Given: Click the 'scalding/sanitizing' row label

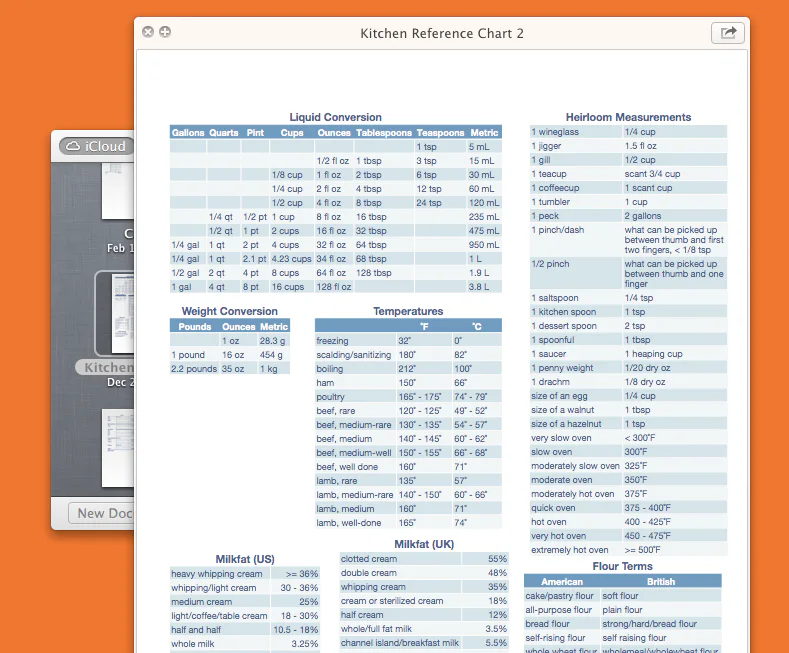Looking at the screenshot, I should pos(354,355).
